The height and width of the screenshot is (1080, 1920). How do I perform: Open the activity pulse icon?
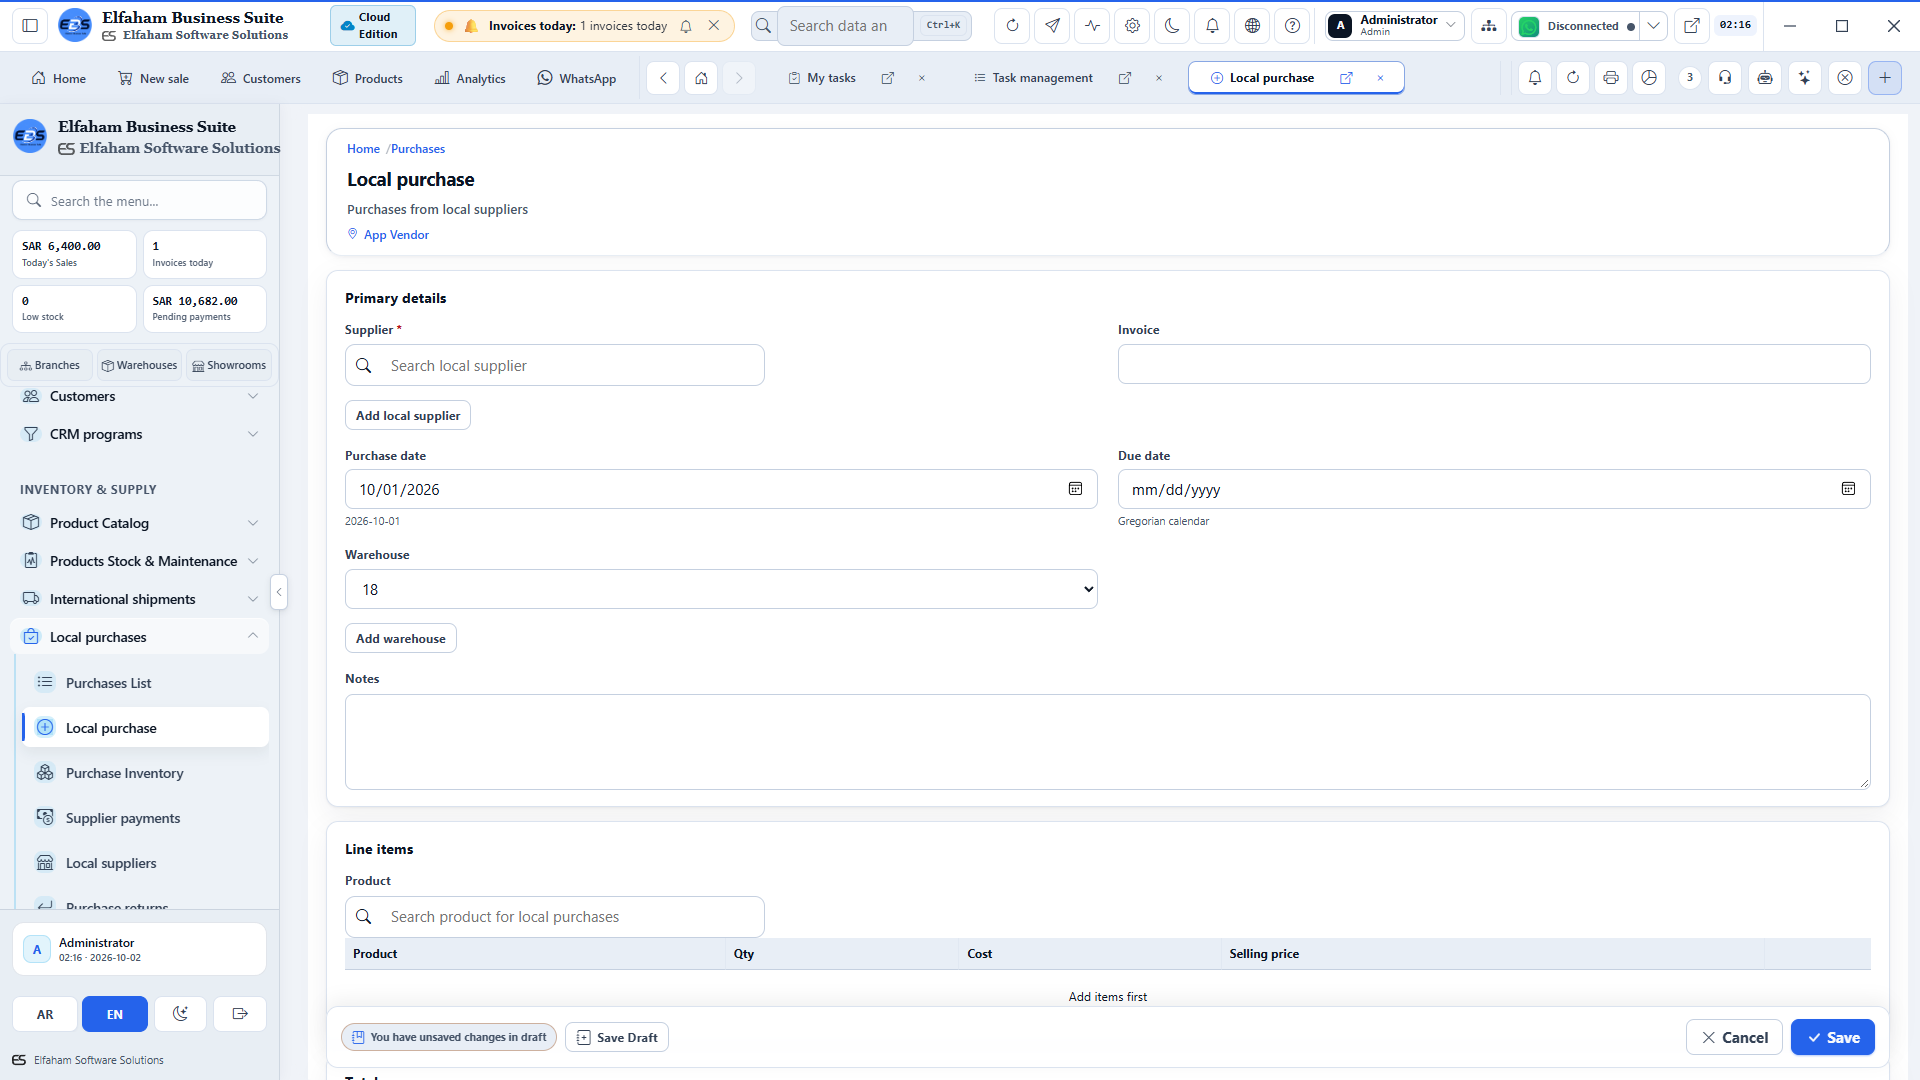[1092, 26]
